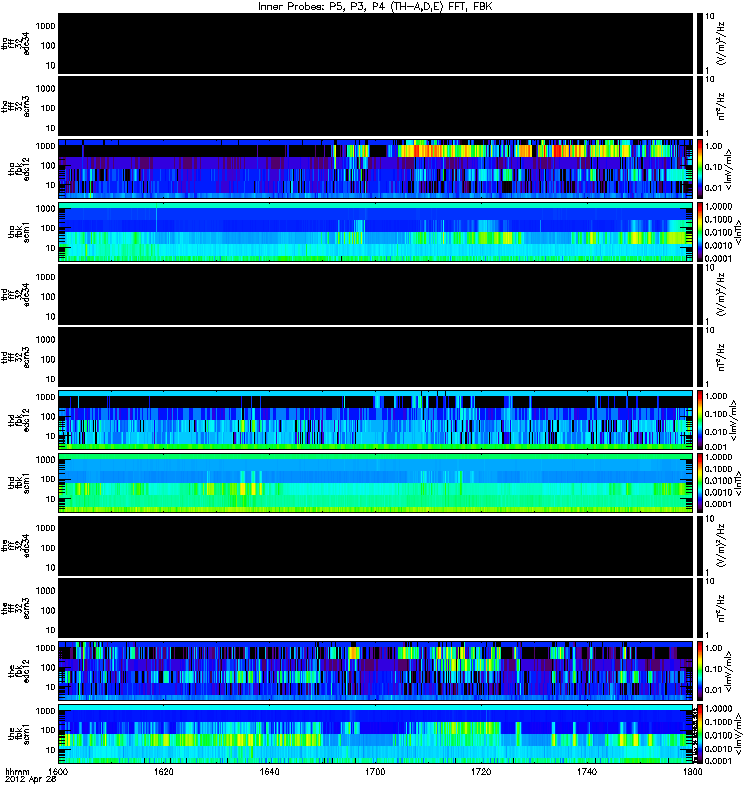Click the 0.001 value on thd edc12 color bar
This screenshot has height=800, width=750.
pyautogui.click(x=715, y=447)
